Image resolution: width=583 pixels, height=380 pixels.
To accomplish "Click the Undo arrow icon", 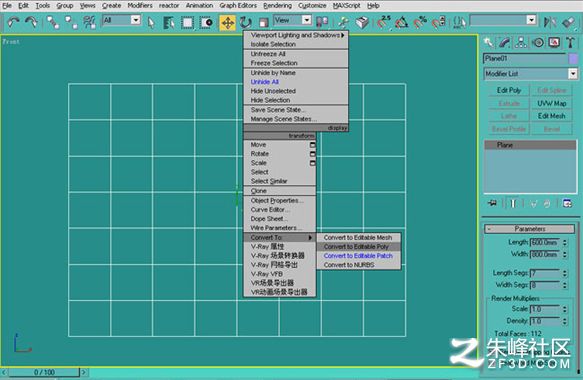I will pos(13,22).
